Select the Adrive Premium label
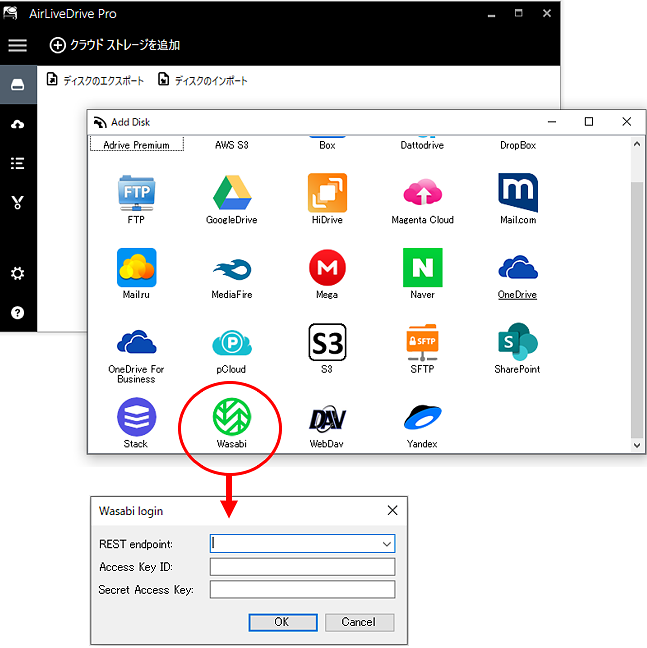Viewport: 647px width, 648px height. point(136,145)
